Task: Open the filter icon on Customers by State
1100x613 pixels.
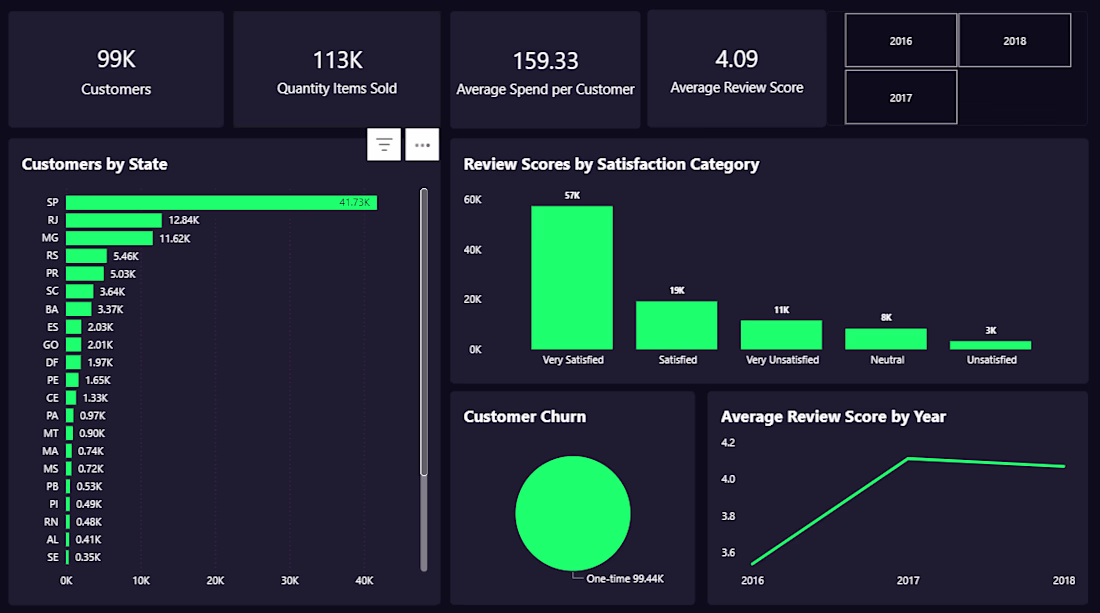Action: coord(384,144)
